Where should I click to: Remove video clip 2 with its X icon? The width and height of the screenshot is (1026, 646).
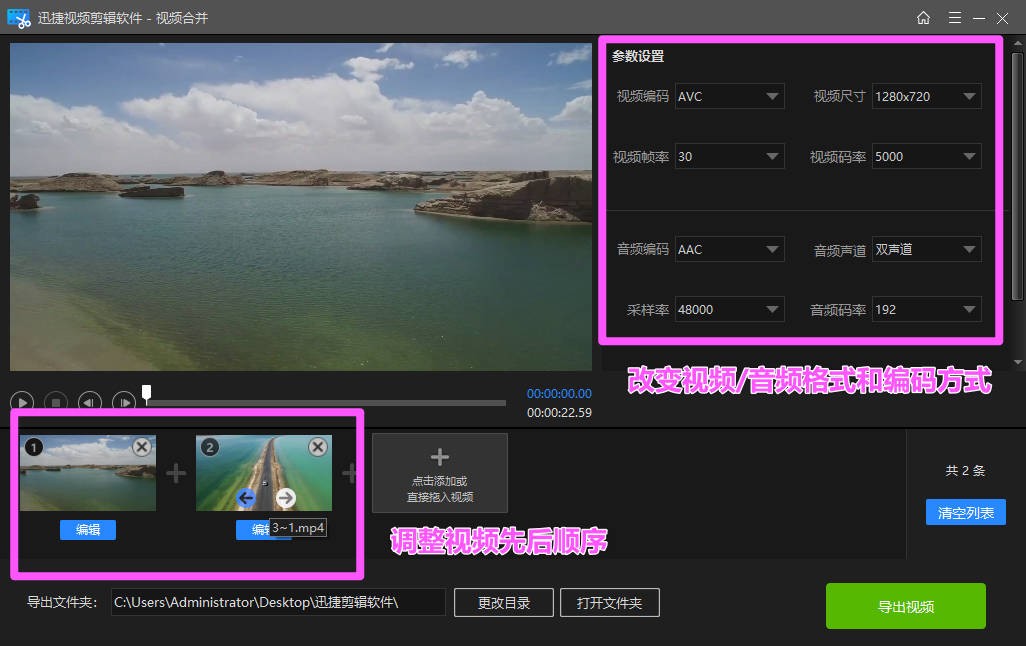coord(318,447)
